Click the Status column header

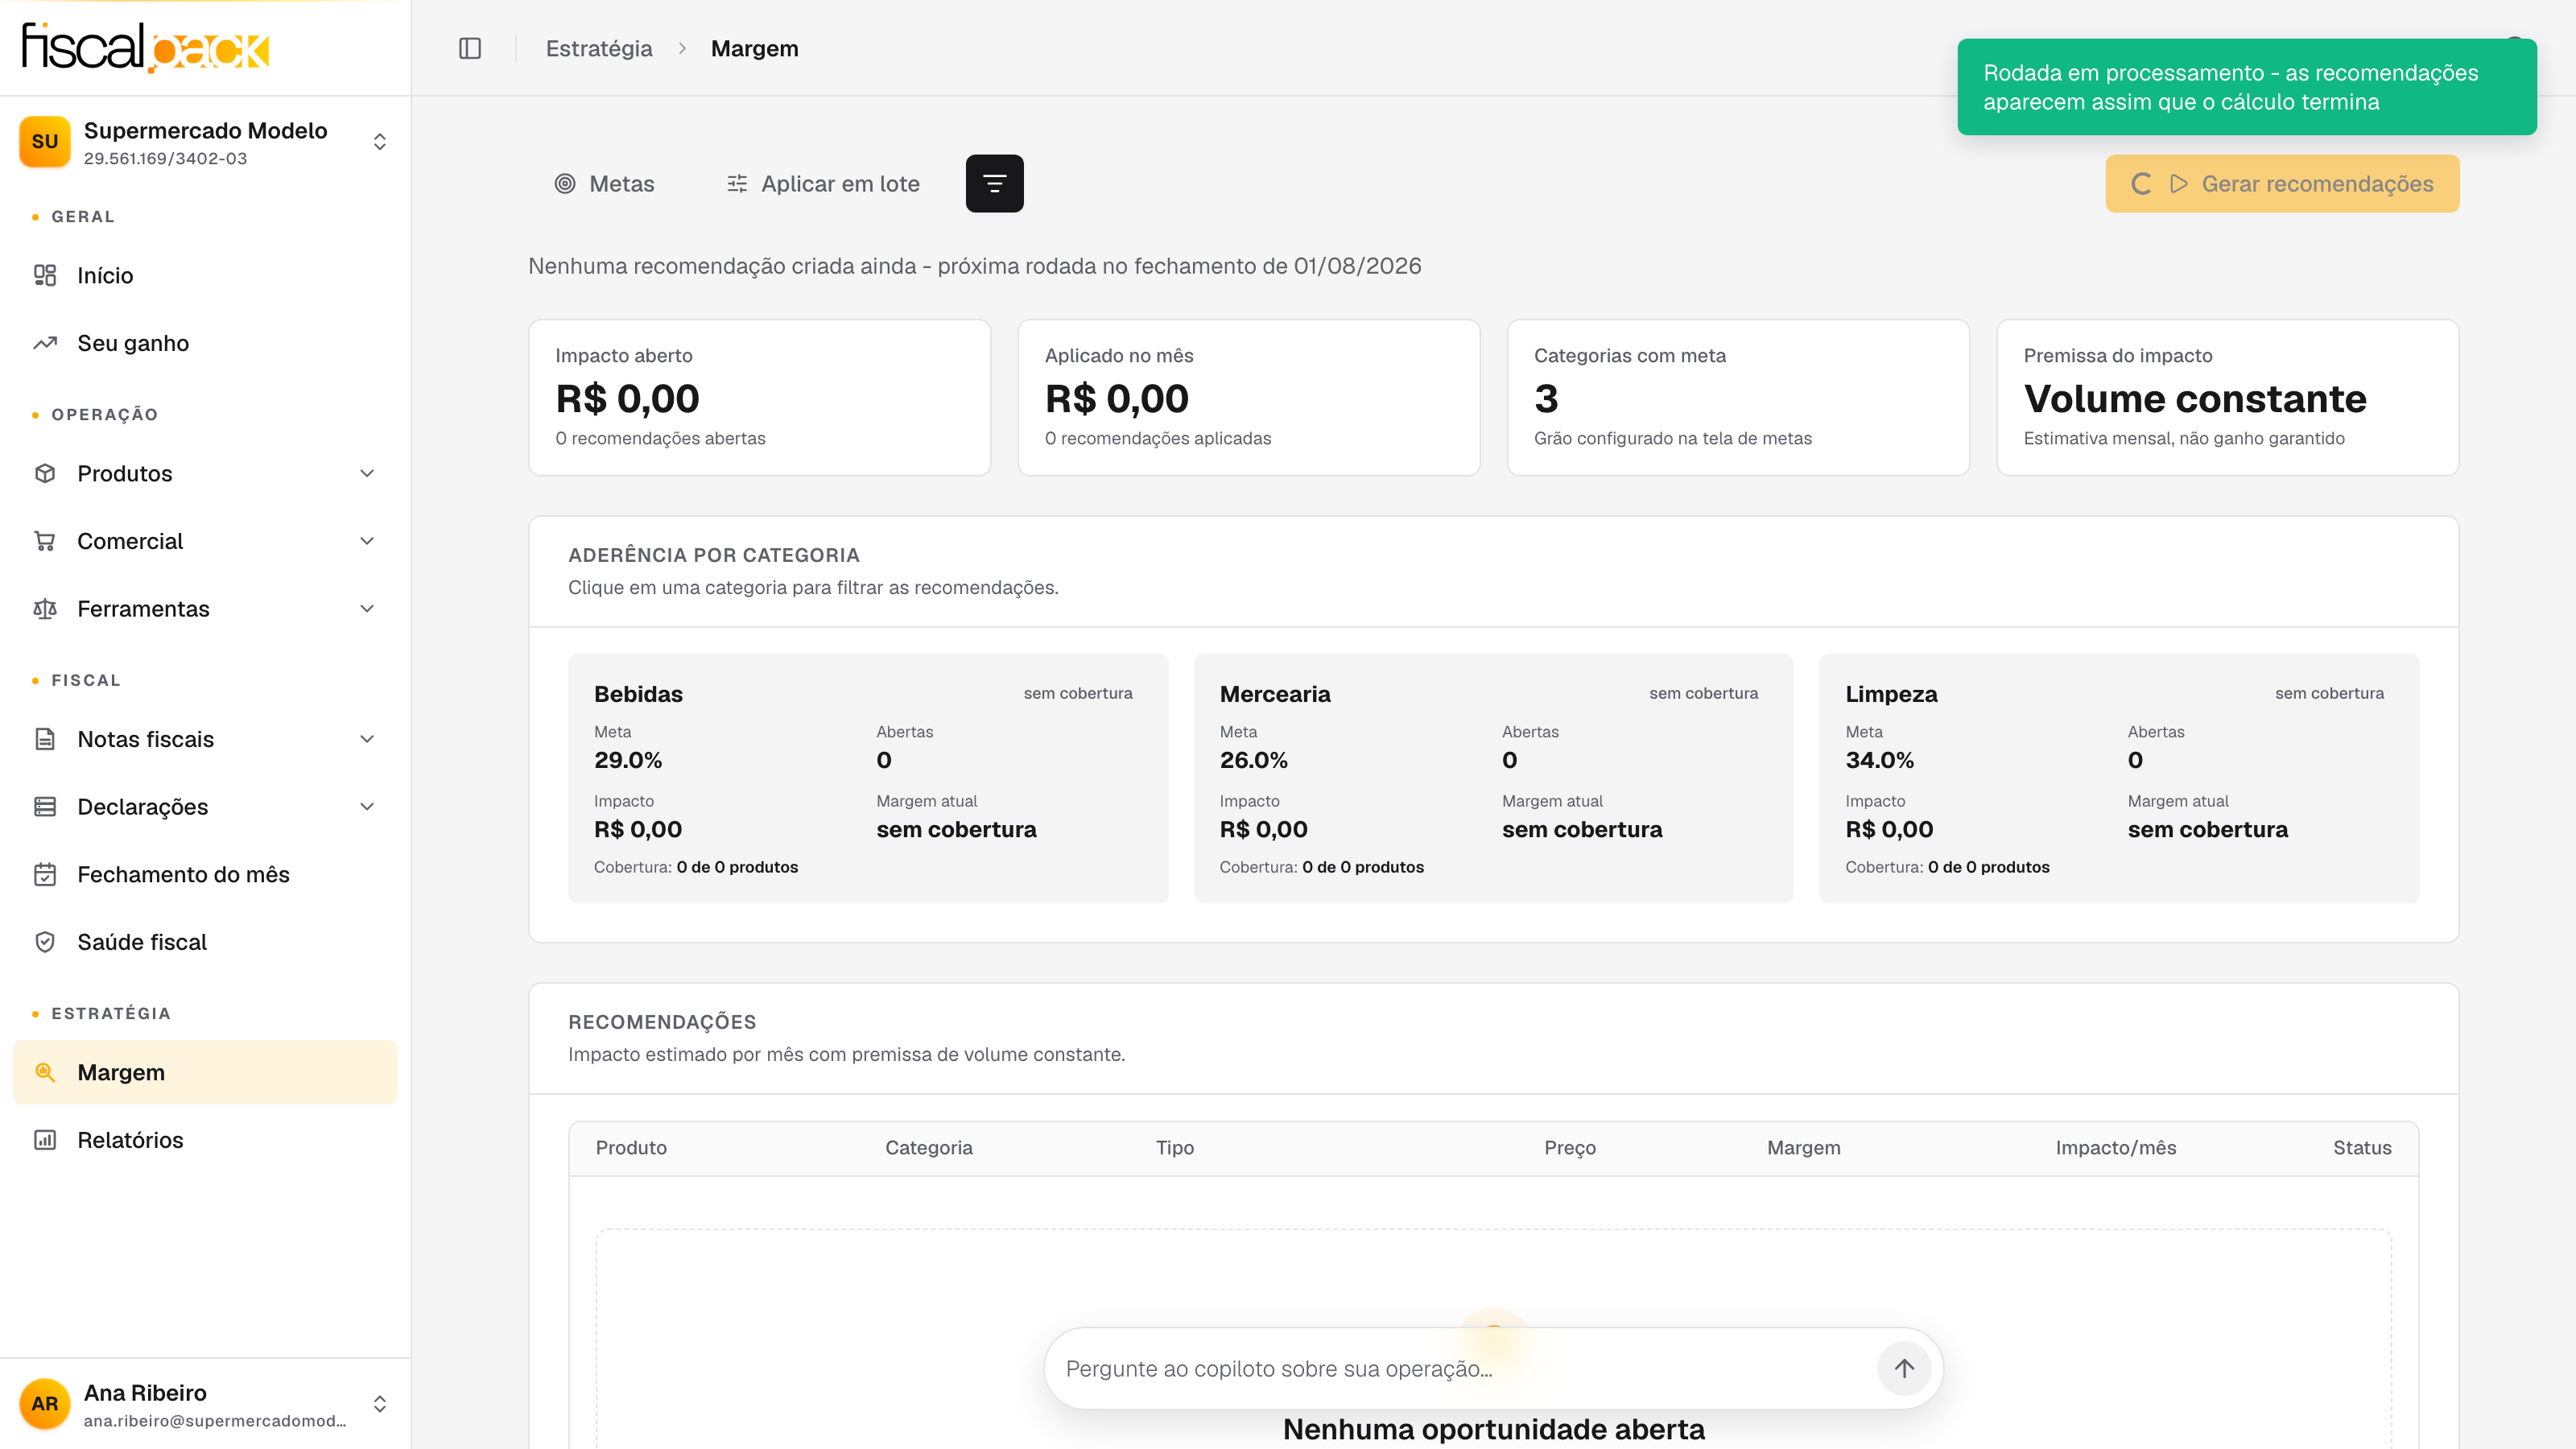(x=2362, y=1148)
